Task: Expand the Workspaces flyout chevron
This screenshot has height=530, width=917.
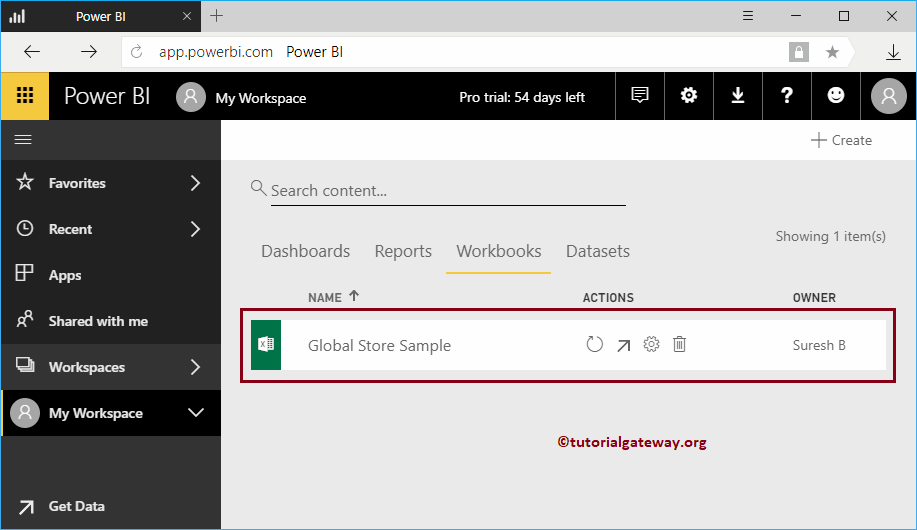Action: (x=195, y=367)
